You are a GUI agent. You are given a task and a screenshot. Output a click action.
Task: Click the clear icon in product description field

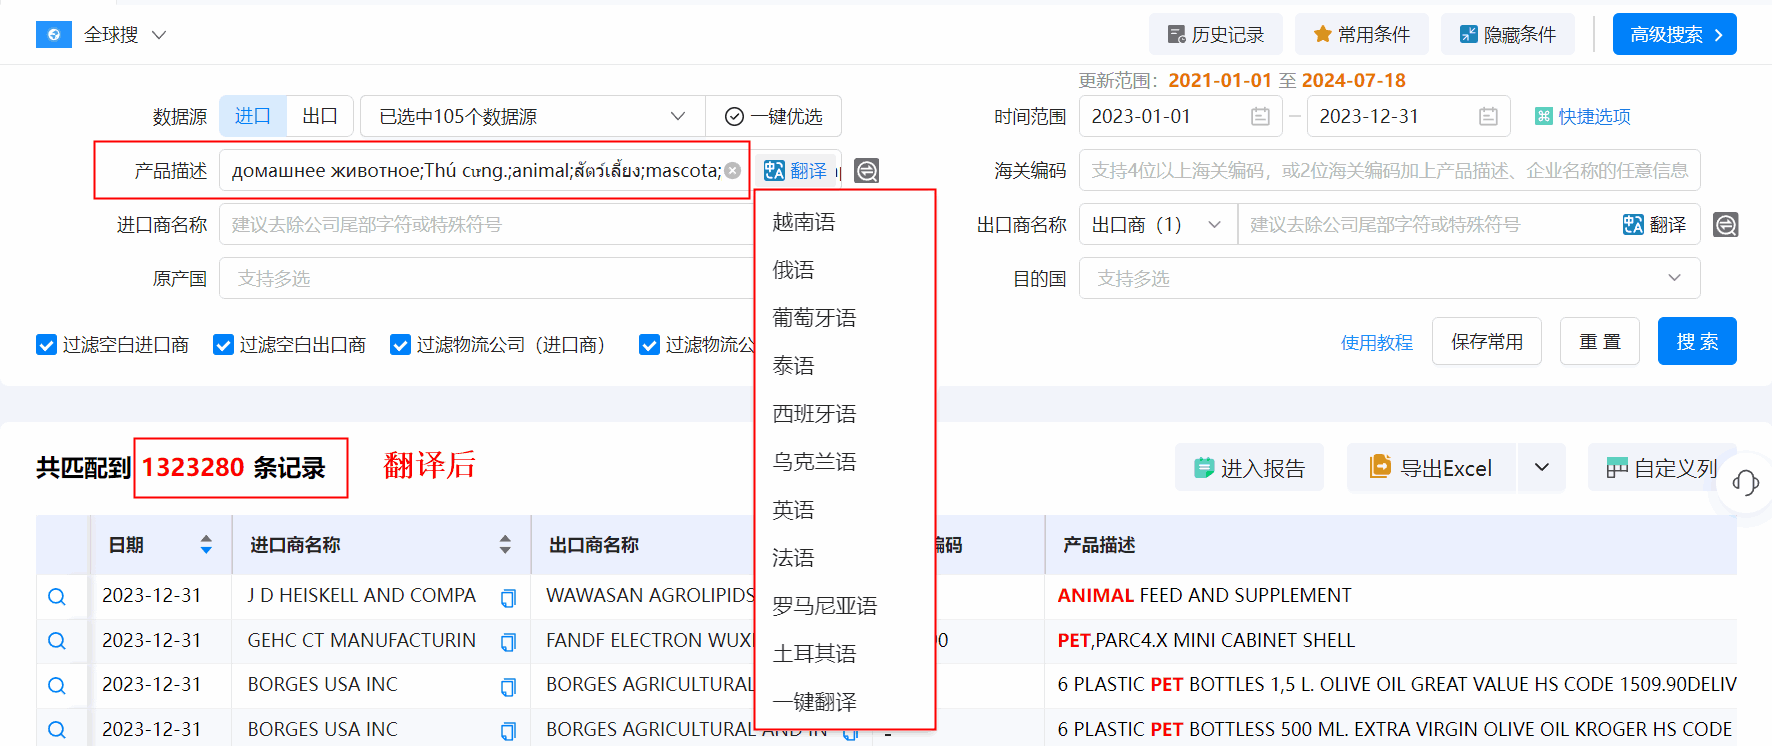[733, 171]
